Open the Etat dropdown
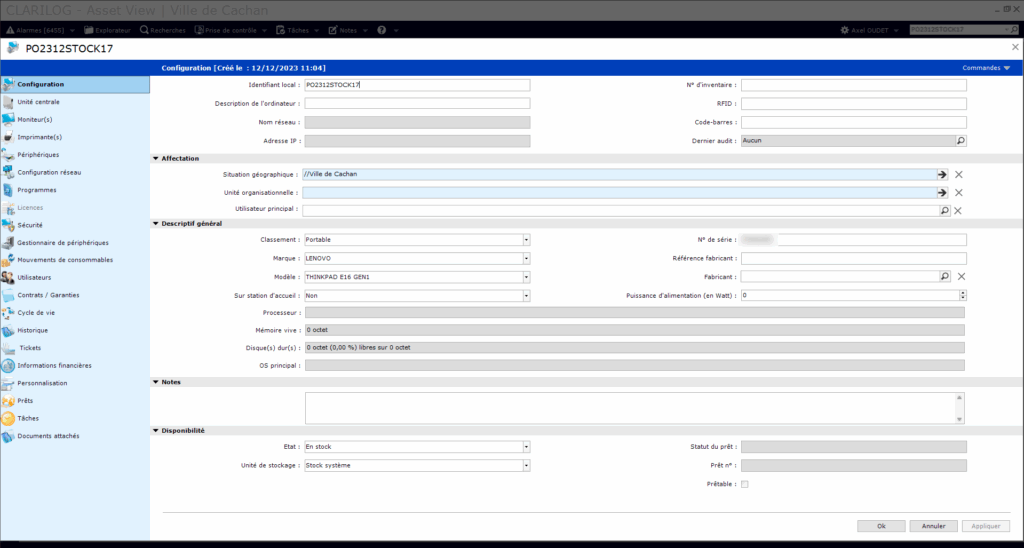 (526, 447)
